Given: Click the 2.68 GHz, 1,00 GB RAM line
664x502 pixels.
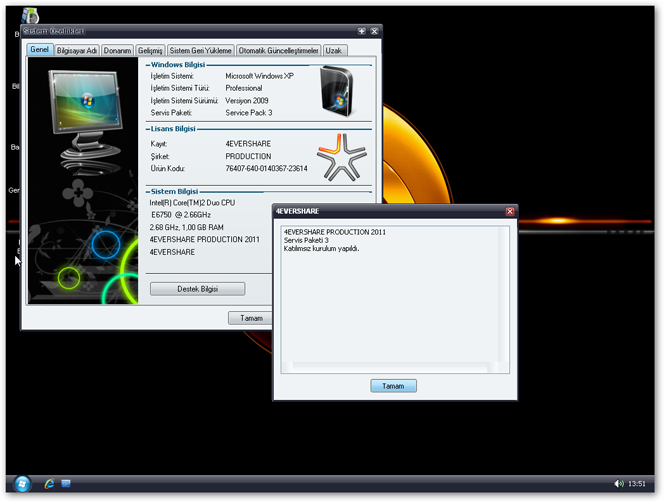Looking at the screenshot, I should coord(186,227).
